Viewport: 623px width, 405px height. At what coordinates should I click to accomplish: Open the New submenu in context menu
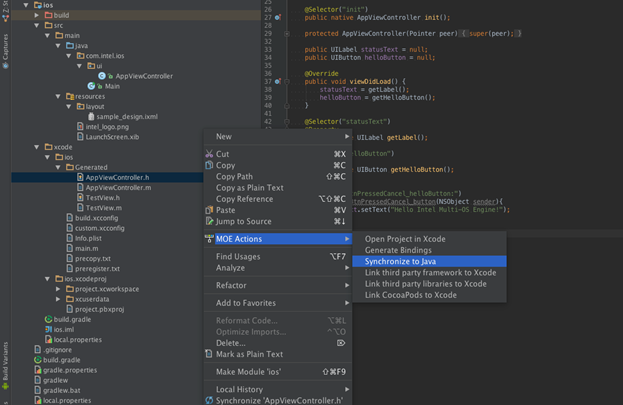tap(278, 136)
